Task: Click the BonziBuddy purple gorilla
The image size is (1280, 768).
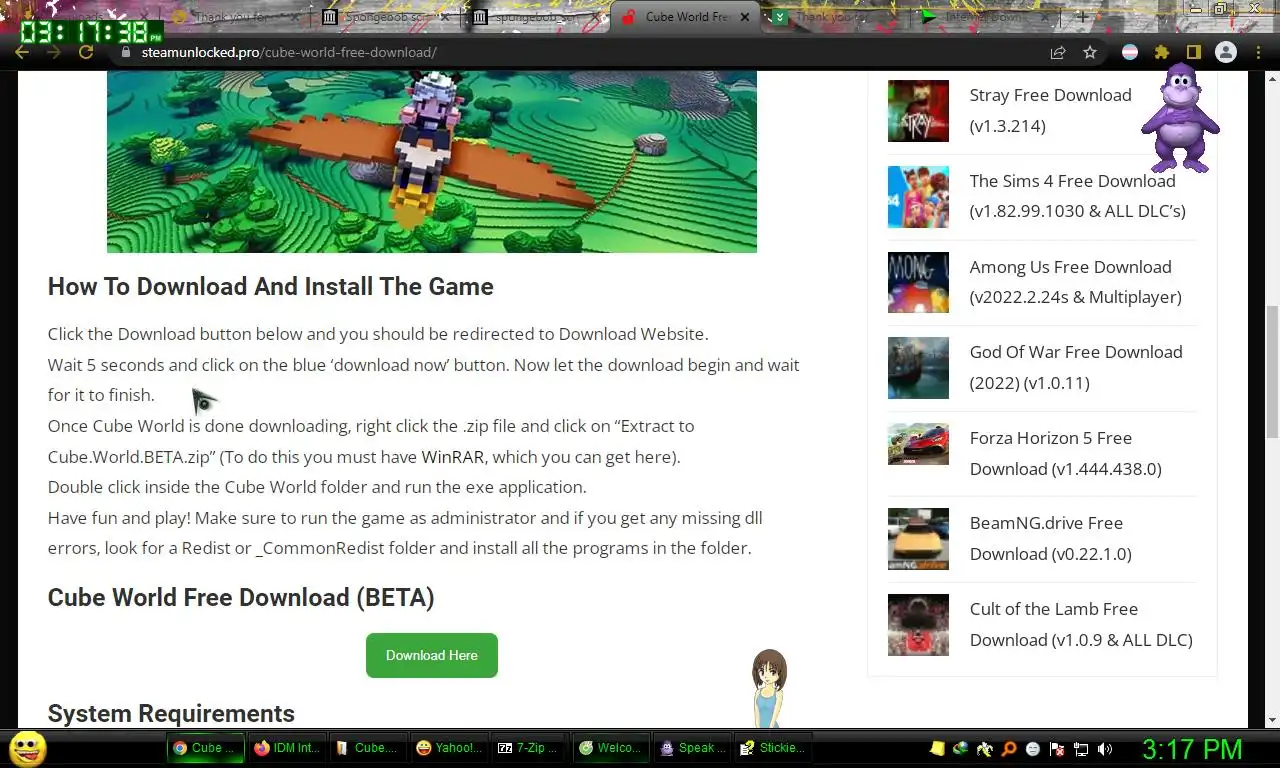Action: coord(1180,118)
